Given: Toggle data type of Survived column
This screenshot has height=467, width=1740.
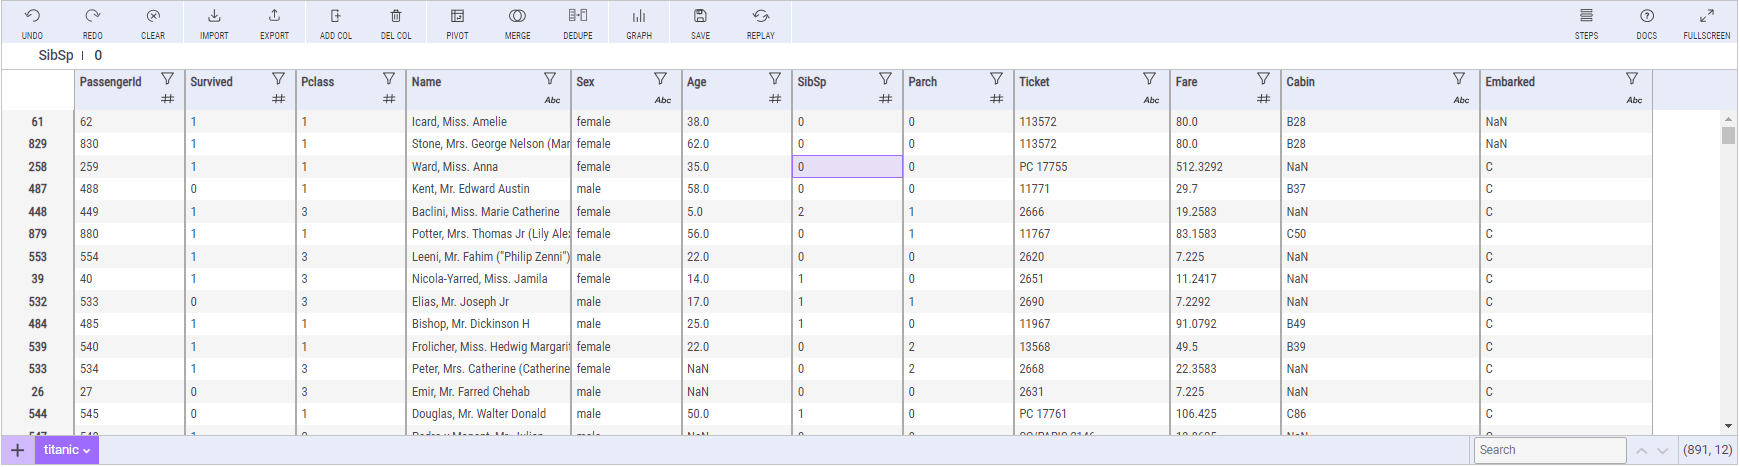Looking at the screenshot, I should 278,99.
